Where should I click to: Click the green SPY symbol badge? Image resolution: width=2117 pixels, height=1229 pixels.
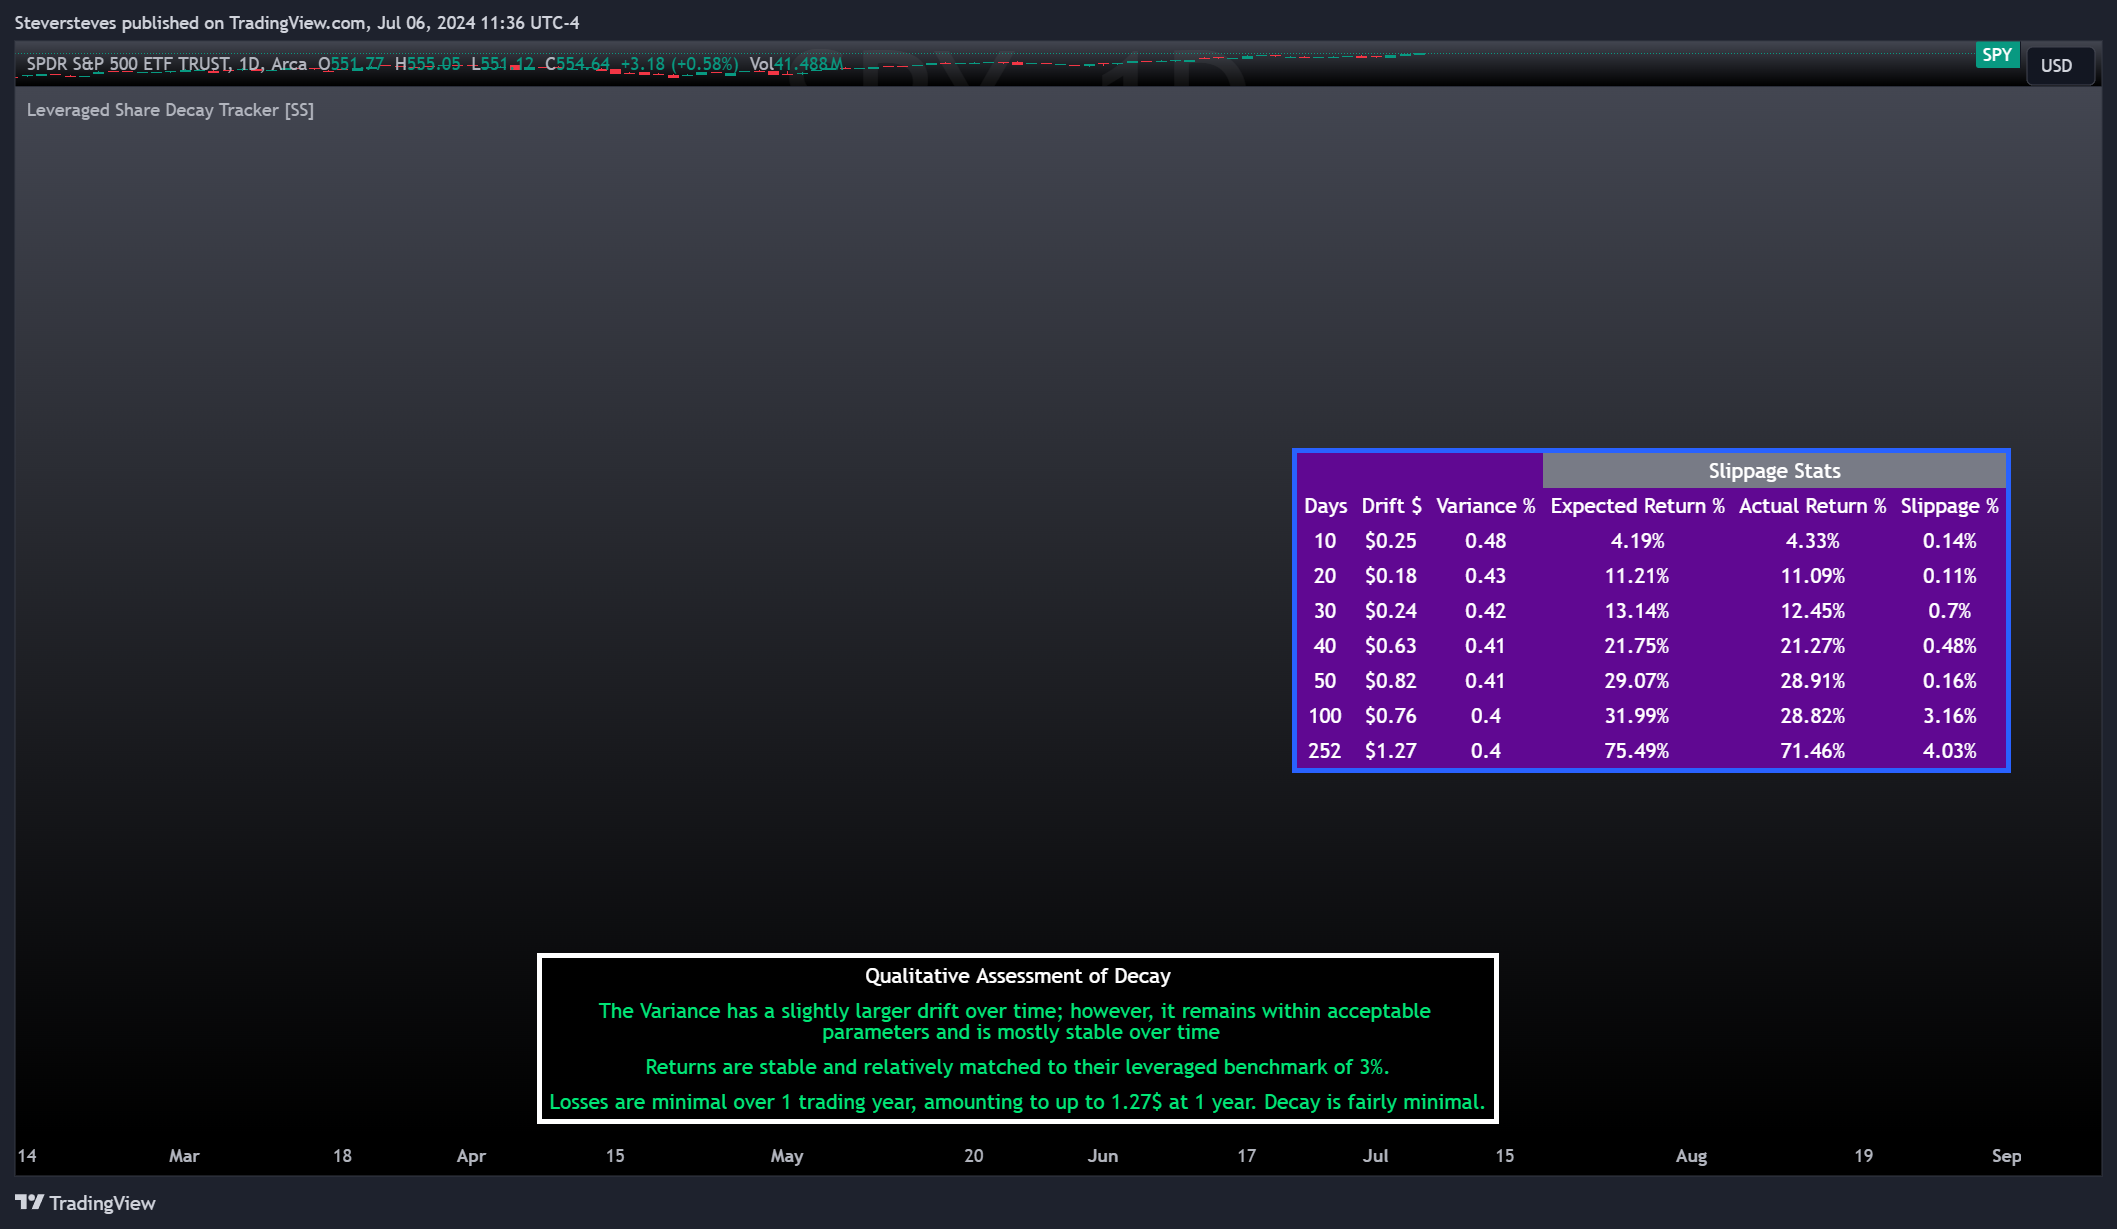coord(1997,55)
